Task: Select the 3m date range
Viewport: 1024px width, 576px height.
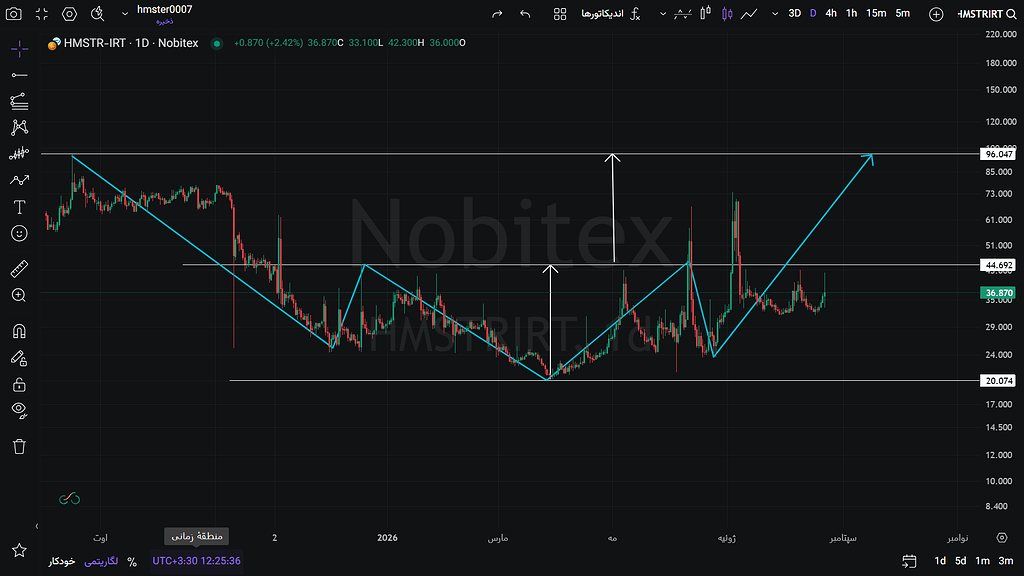Action: (1006, 561)
